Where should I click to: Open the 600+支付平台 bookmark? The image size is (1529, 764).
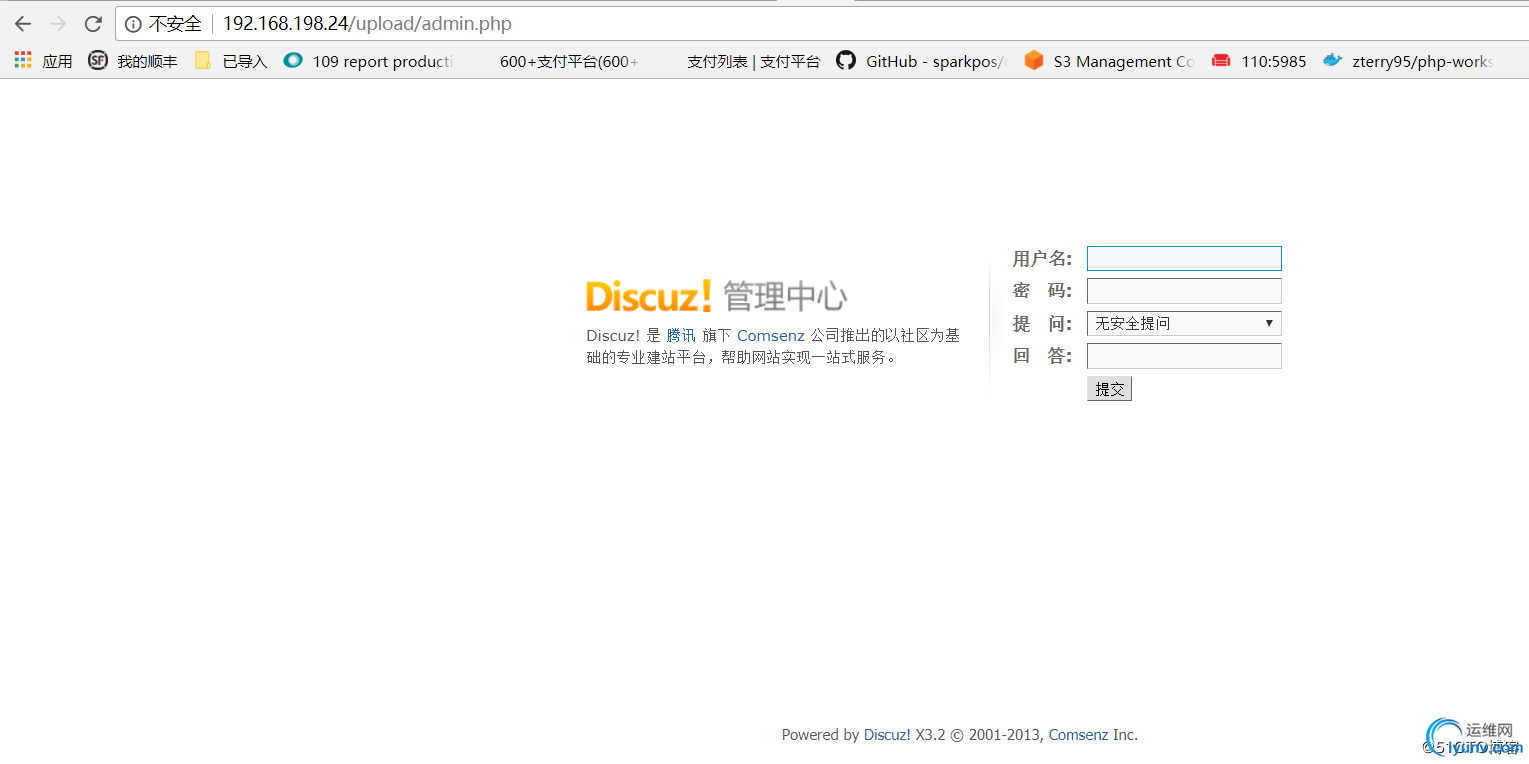pyautogui.click(x=568, y=61)
